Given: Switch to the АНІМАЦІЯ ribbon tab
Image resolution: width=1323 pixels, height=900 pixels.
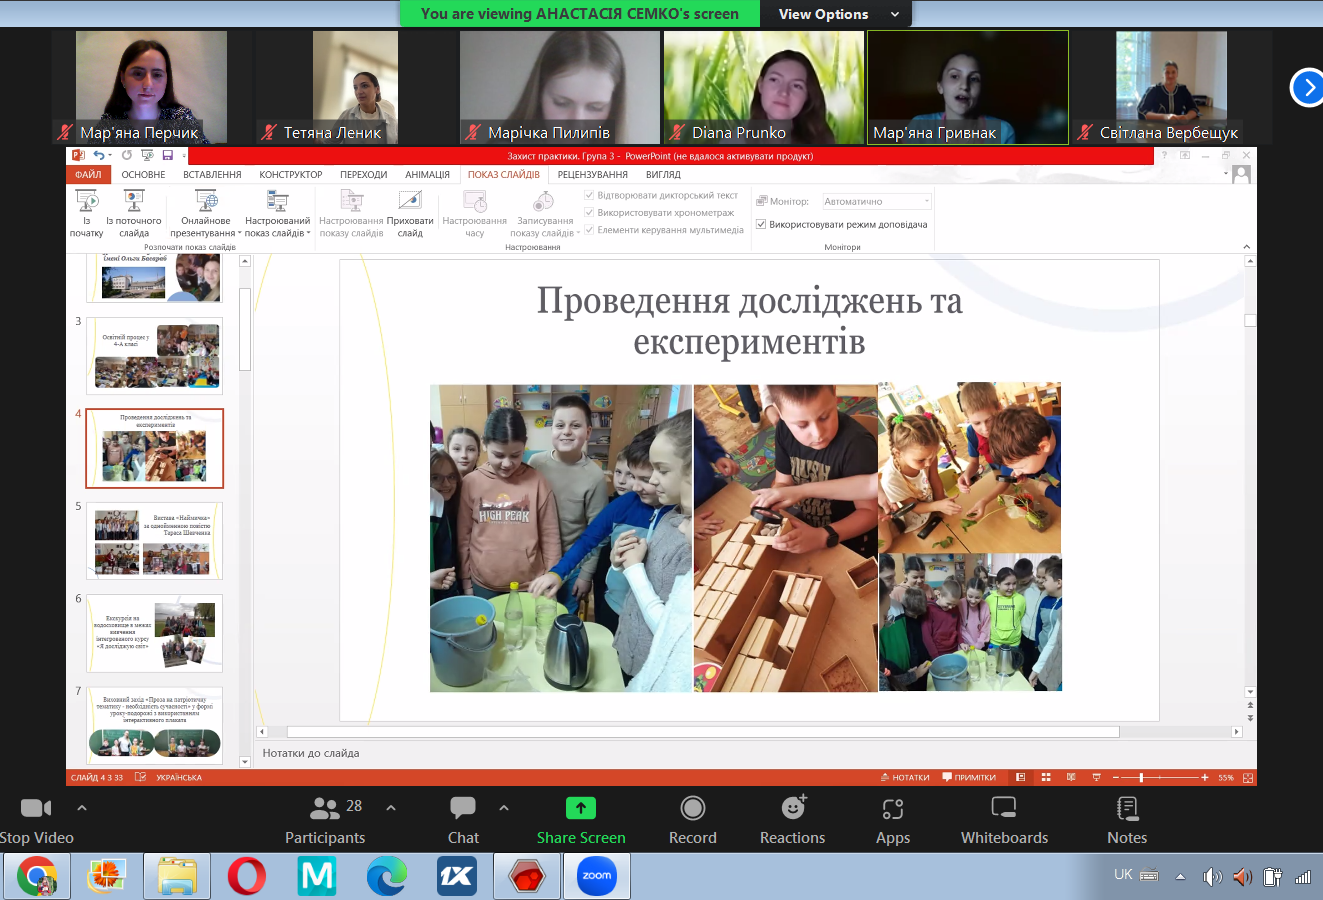Looking at the screenshot, I should [427, 175].
